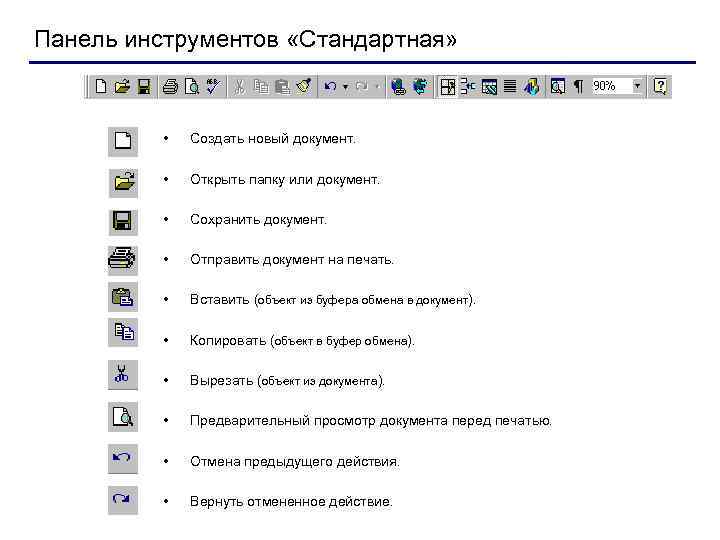
Task: Click the toolbar move handle at left edge
Action: point(86,86)
